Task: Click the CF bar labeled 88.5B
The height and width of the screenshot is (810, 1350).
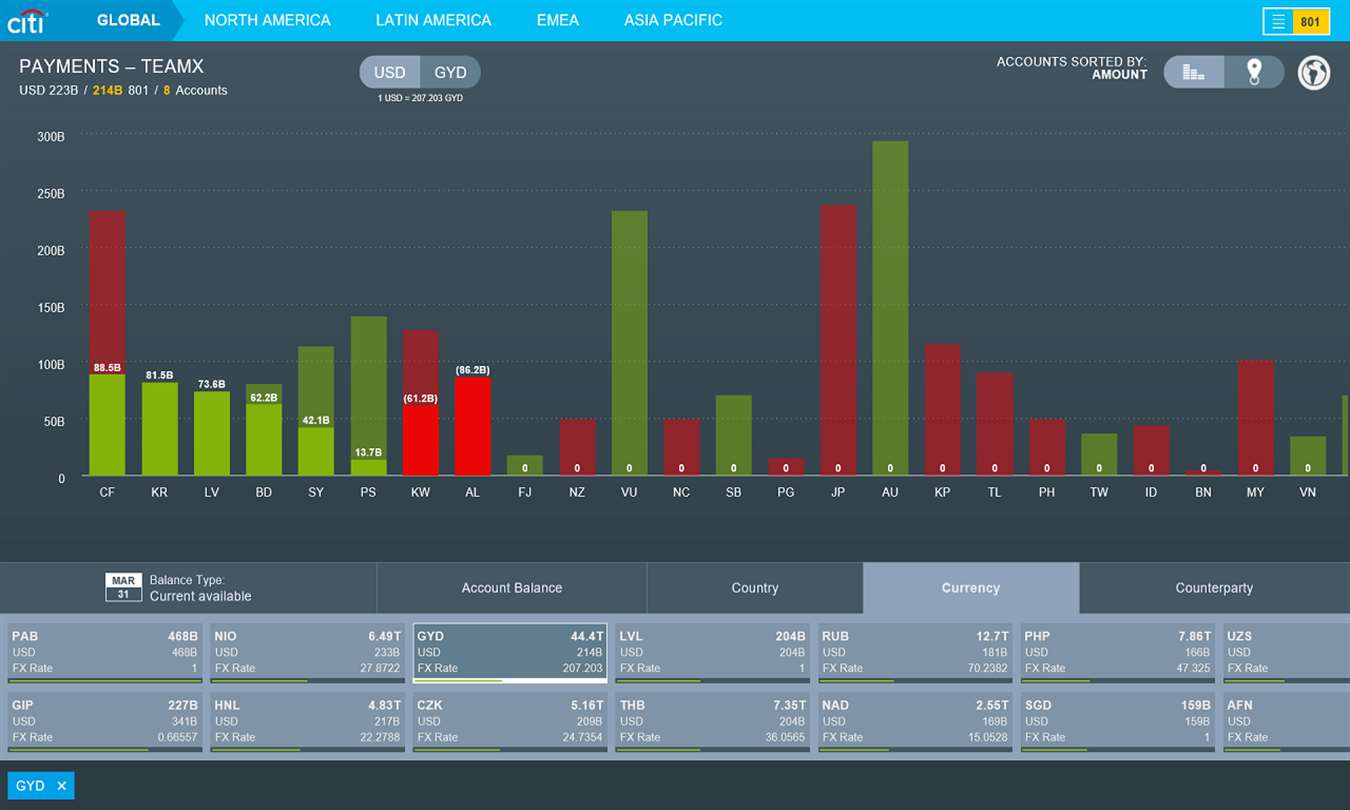Action: (107, 425)
